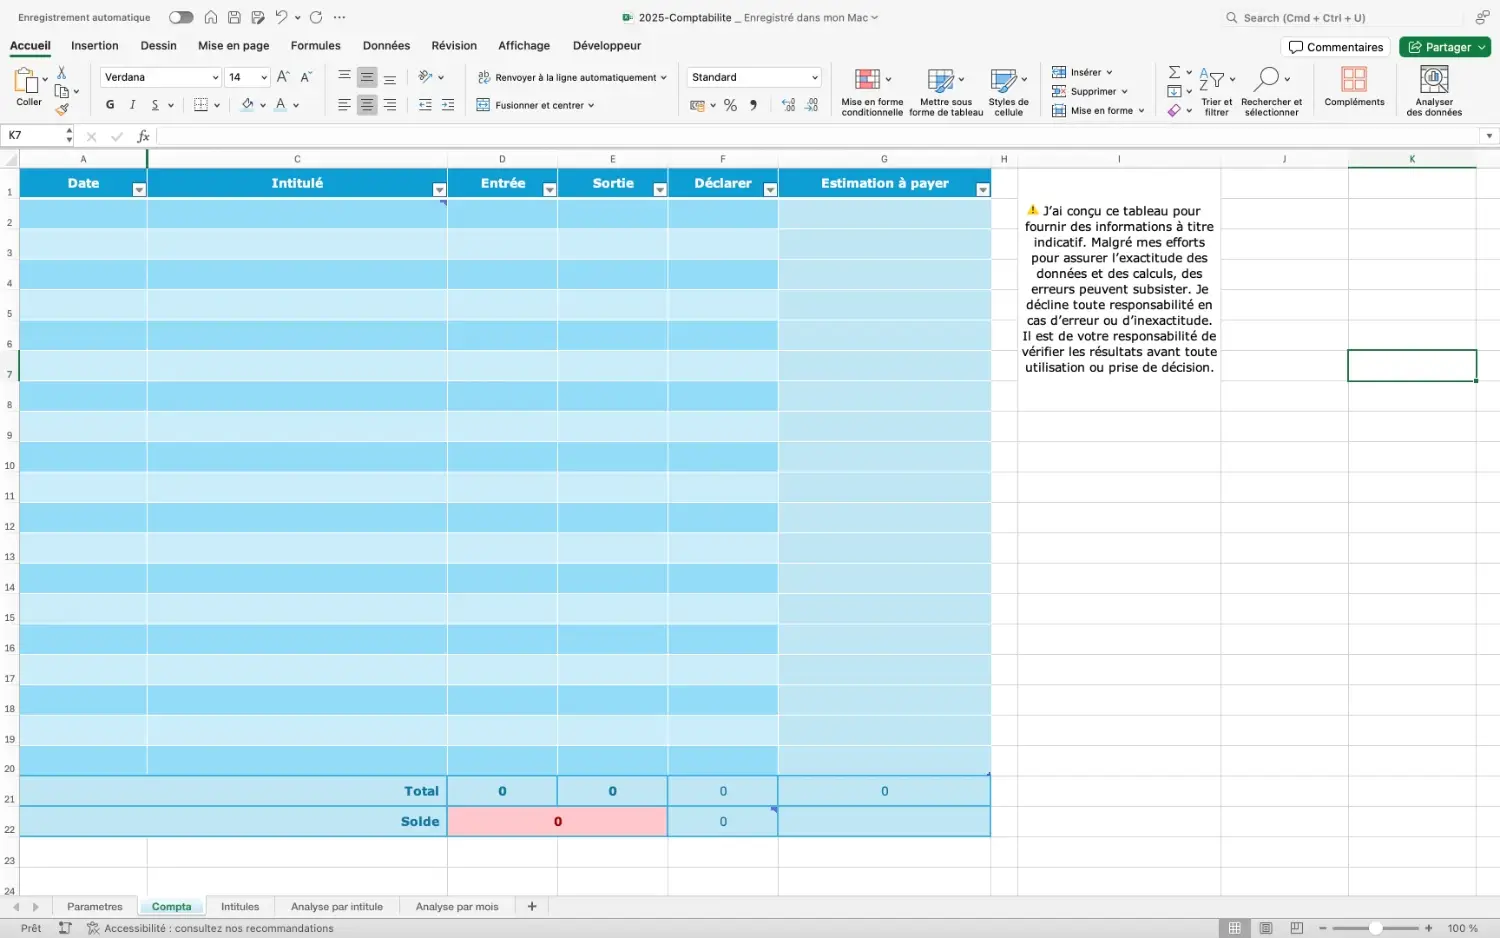Switch to the Analyse par mois sheet

456,907
